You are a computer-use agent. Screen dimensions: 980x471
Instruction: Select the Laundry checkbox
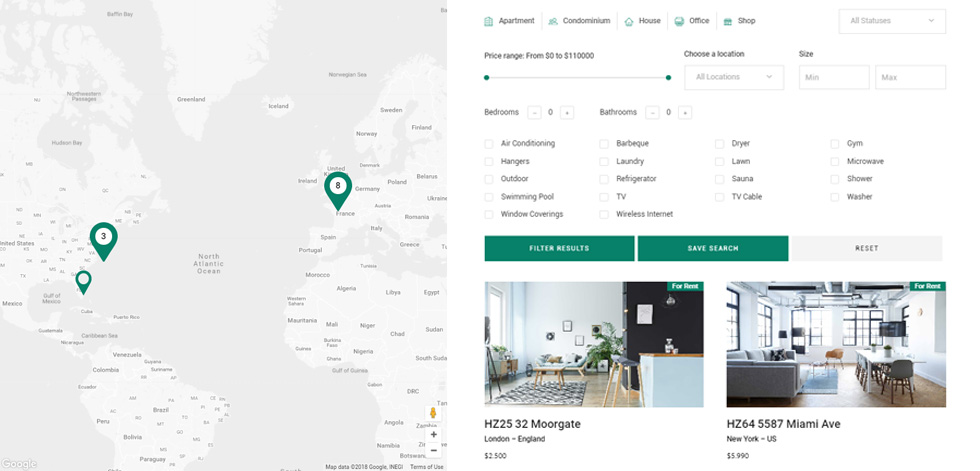pyautogui.click(x=604, y=162)
